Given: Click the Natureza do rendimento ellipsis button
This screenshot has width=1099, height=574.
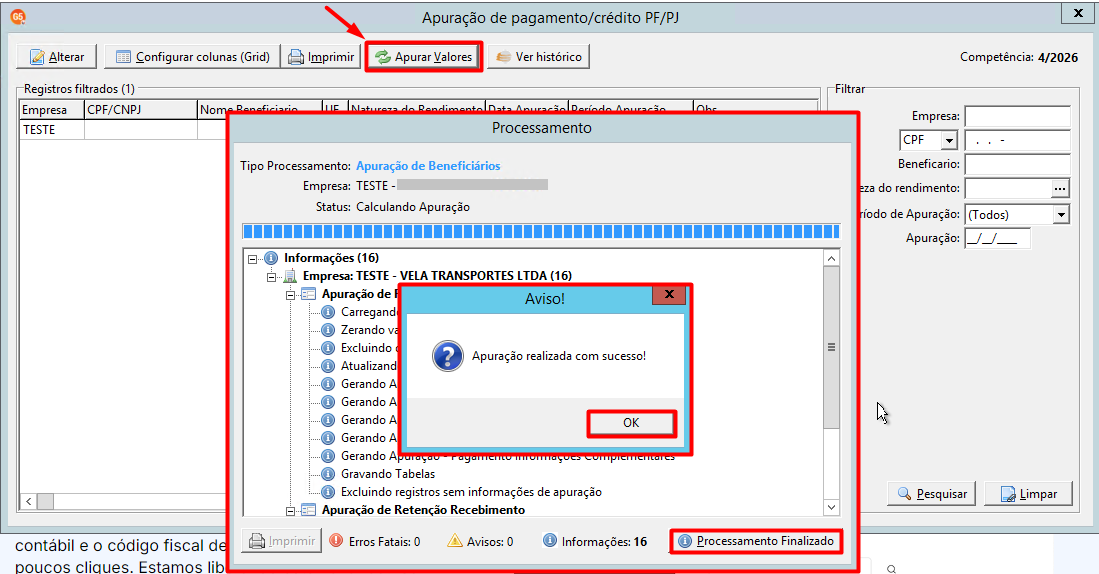Looking at the screenshot, I should [1060, 188].
